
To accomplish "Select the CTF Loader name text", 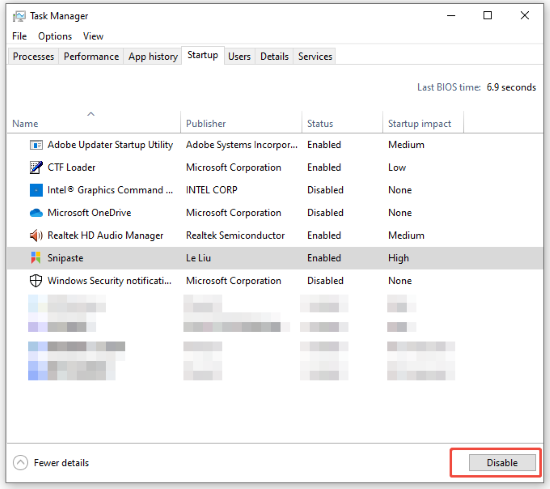I will [71, 167].
